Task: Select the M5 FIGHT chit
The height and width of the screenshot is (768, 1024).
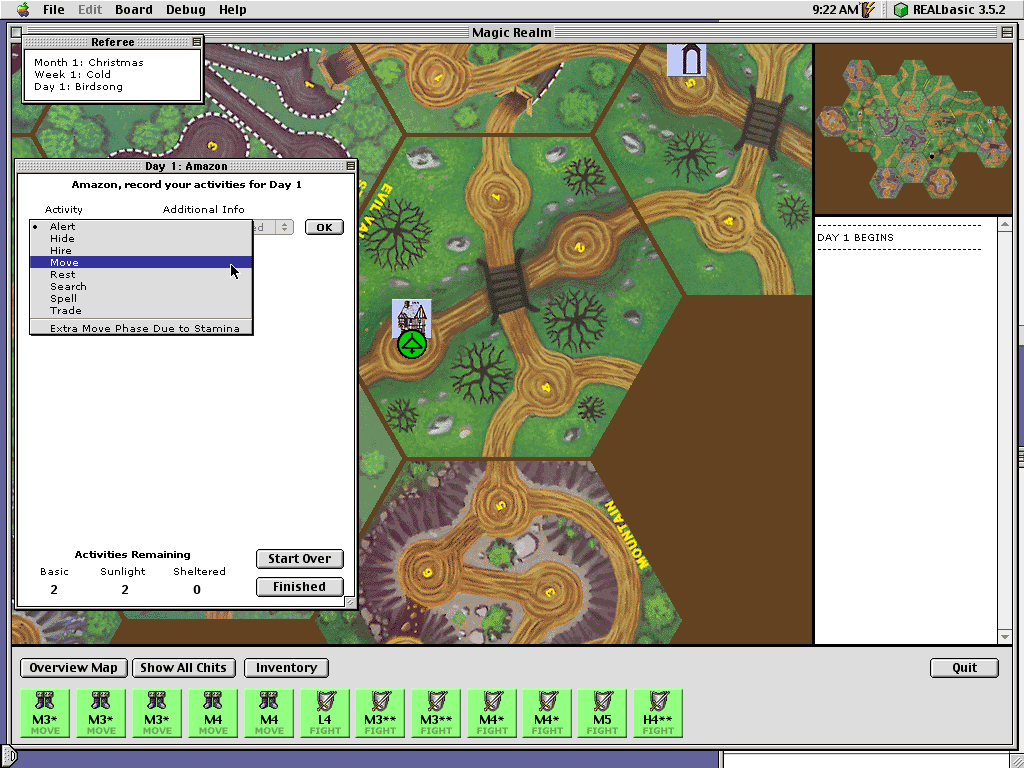Action: point(602,713)
